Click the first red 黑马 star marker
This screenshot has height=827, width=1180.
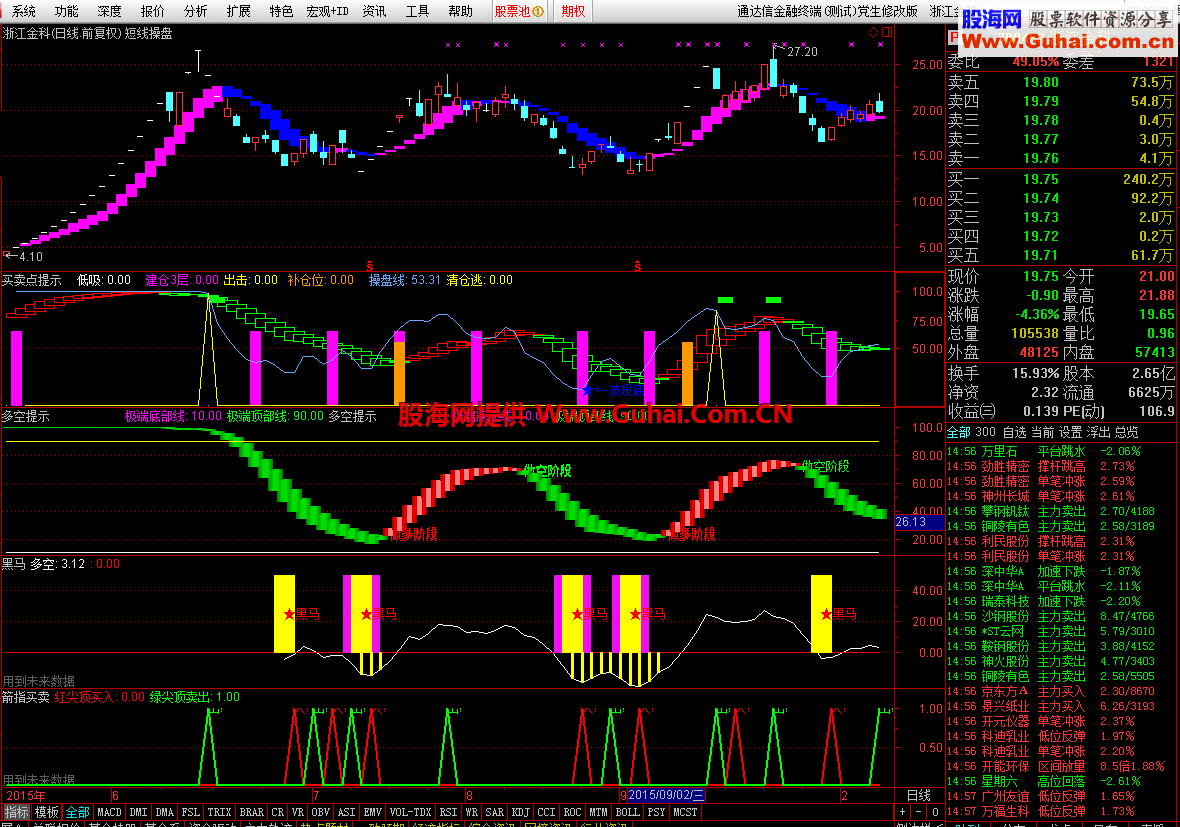tap(289, 614)
